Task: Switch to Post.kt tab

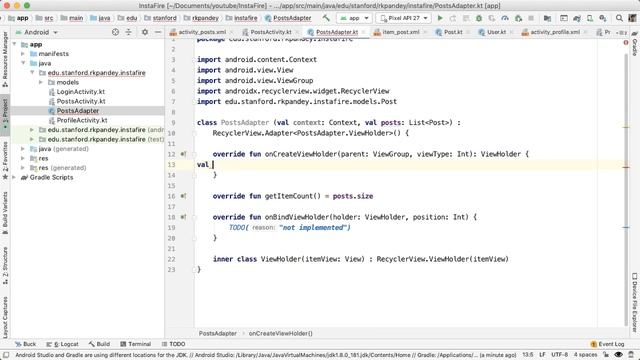Action: (x=452, y=32)
